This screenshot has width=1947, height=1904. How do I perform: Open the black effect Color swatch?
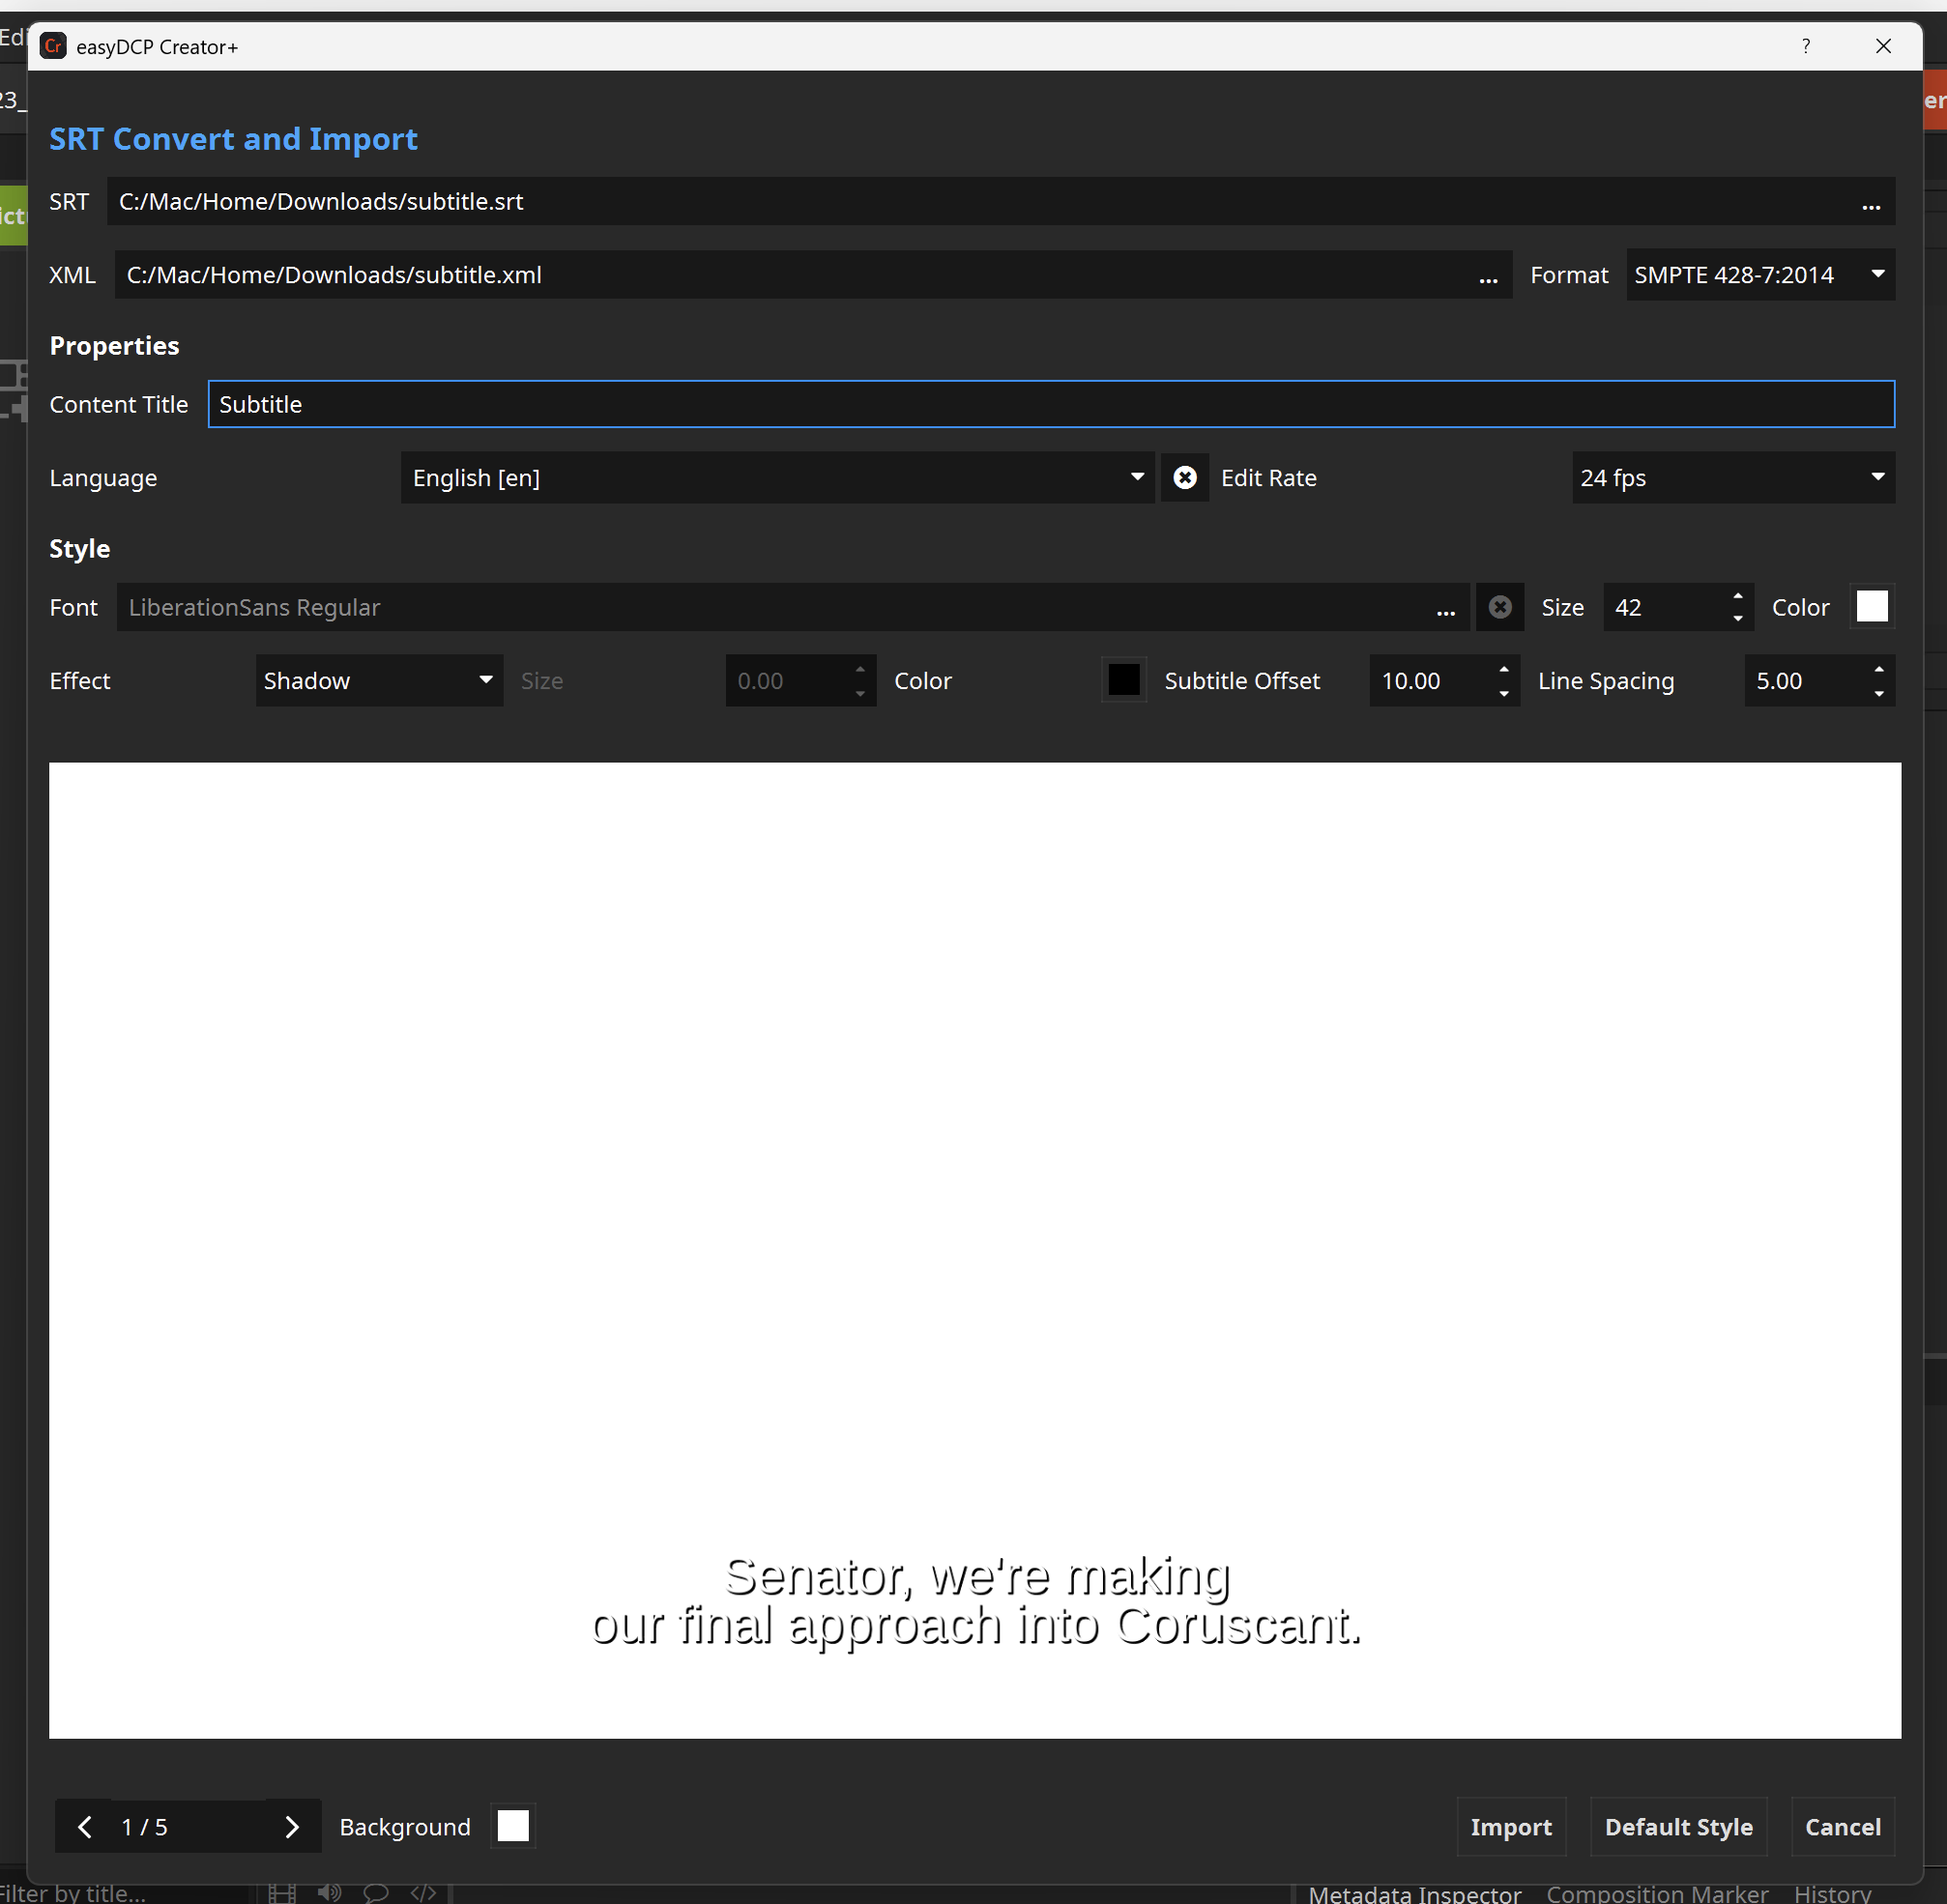click(1123, 680)
